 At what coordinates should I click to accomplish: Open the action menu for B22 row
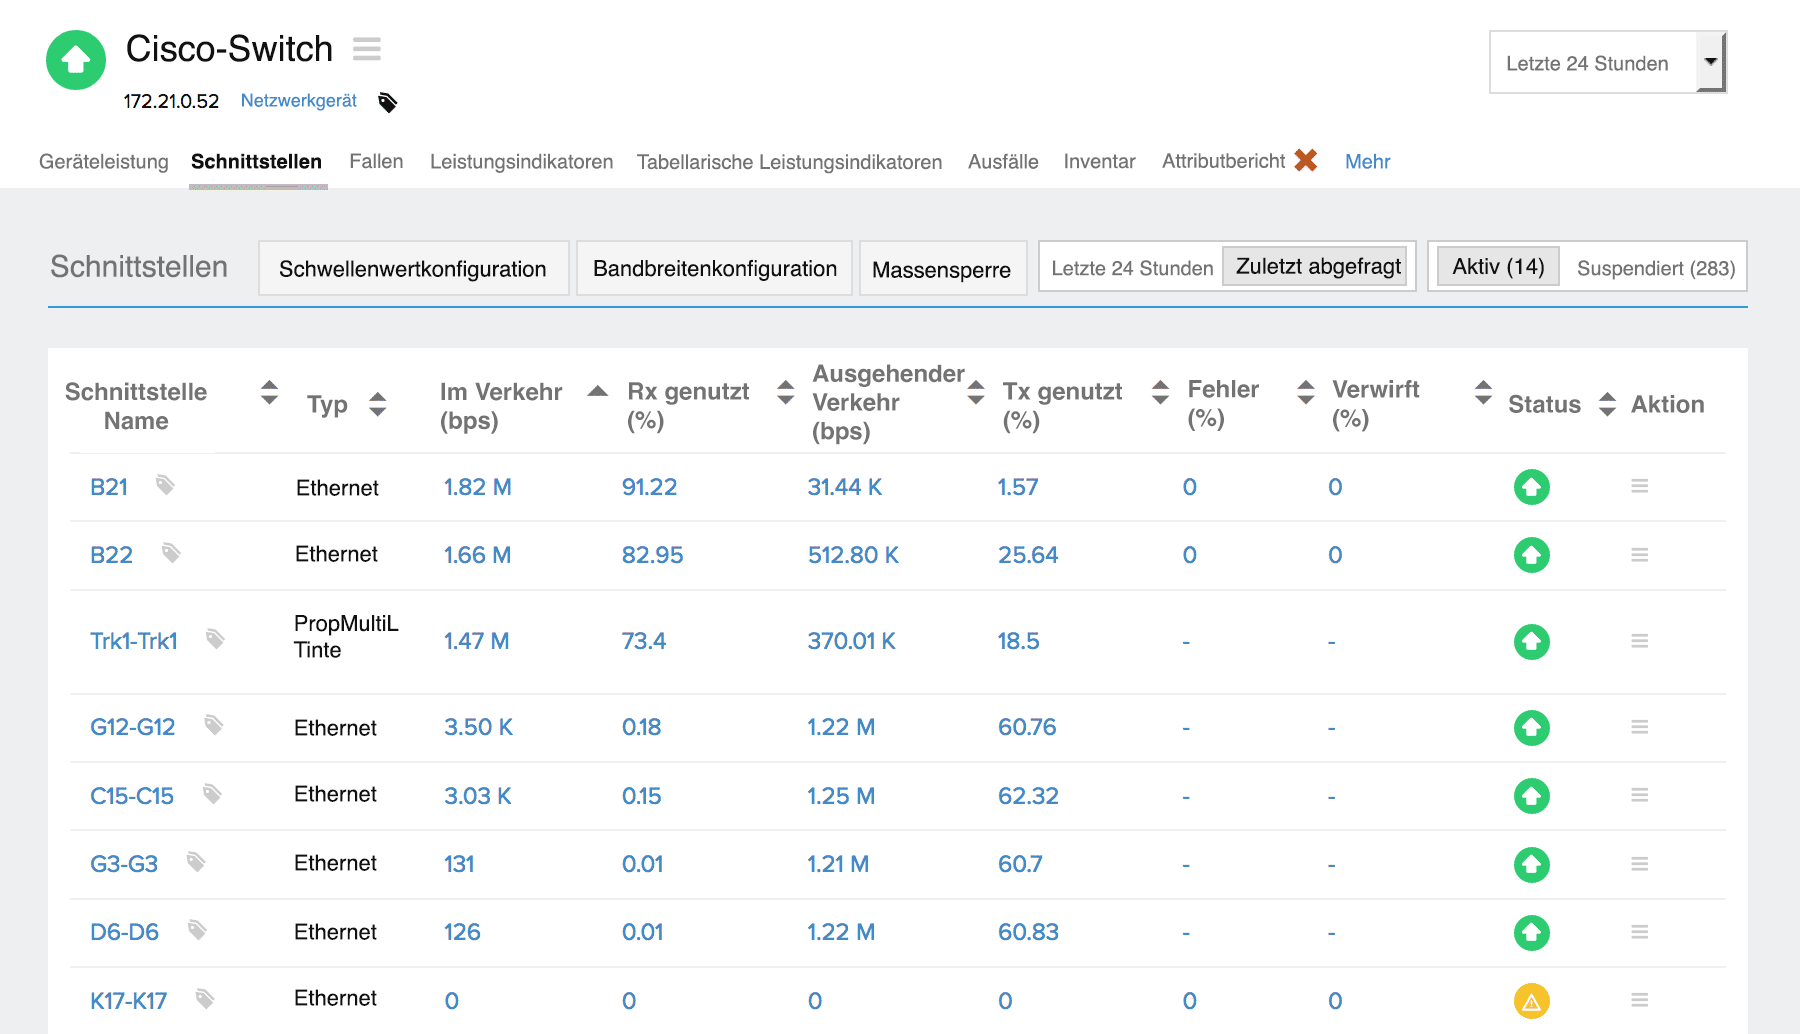pos(1639,555)
